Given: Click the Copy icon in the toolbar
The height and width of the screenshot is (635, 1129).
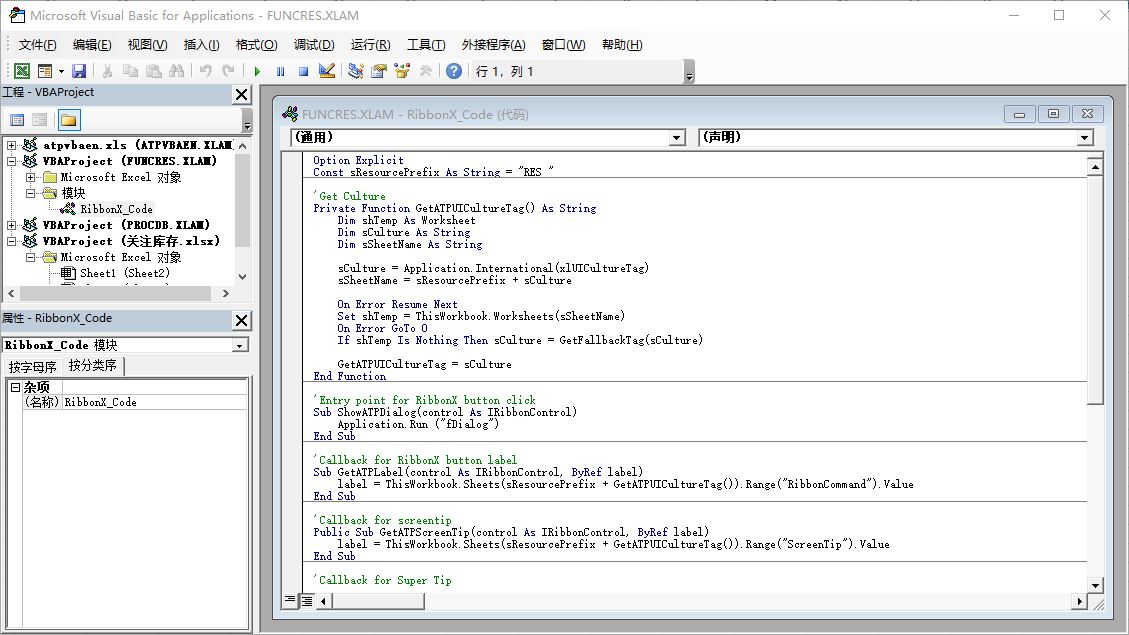Looking at the screenshot, I should click(130, 71).
